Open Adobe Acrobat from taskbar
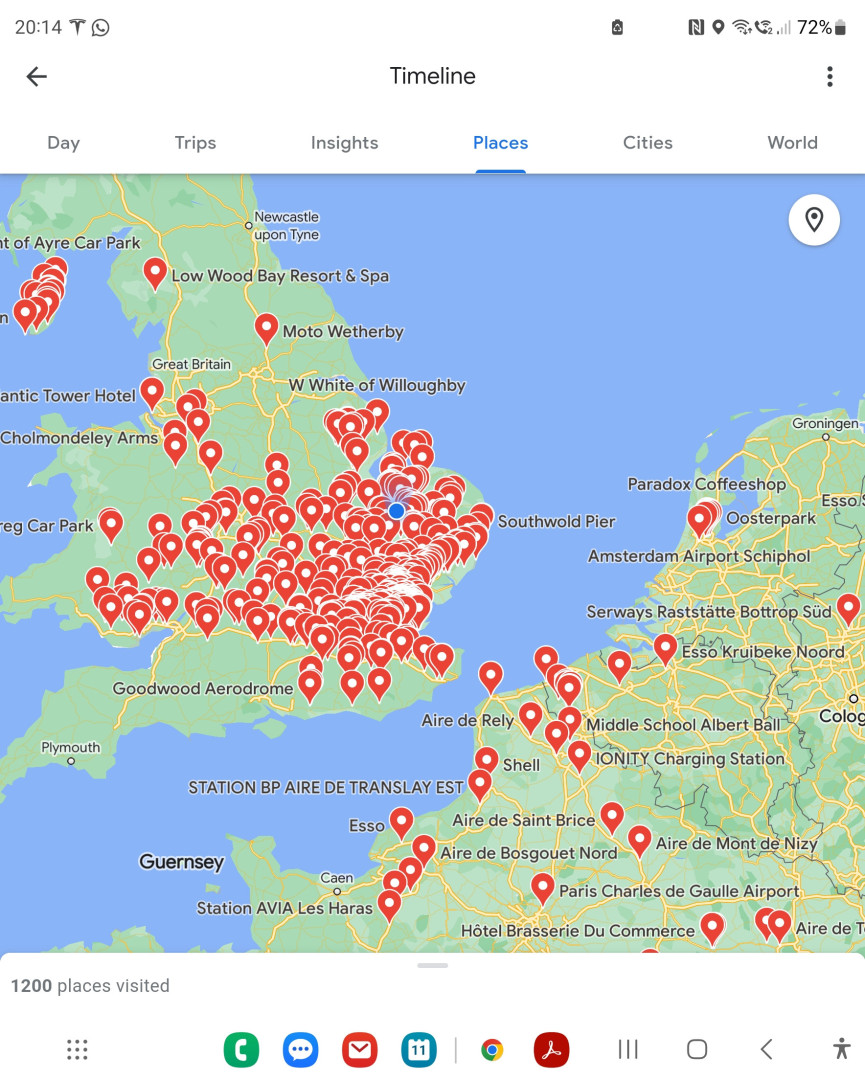The width and height of the screenshot is (865, 1080). pos(551,1050)
